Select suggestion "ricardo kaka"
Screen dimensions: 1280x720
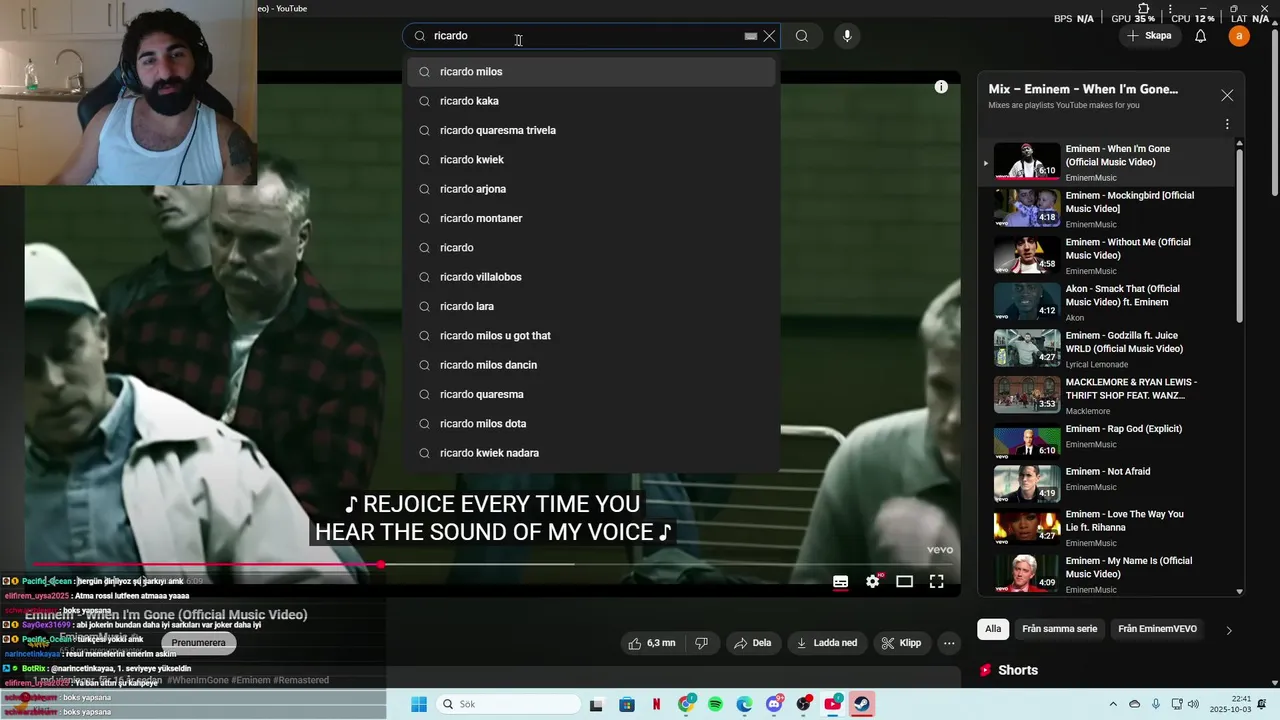591,101
